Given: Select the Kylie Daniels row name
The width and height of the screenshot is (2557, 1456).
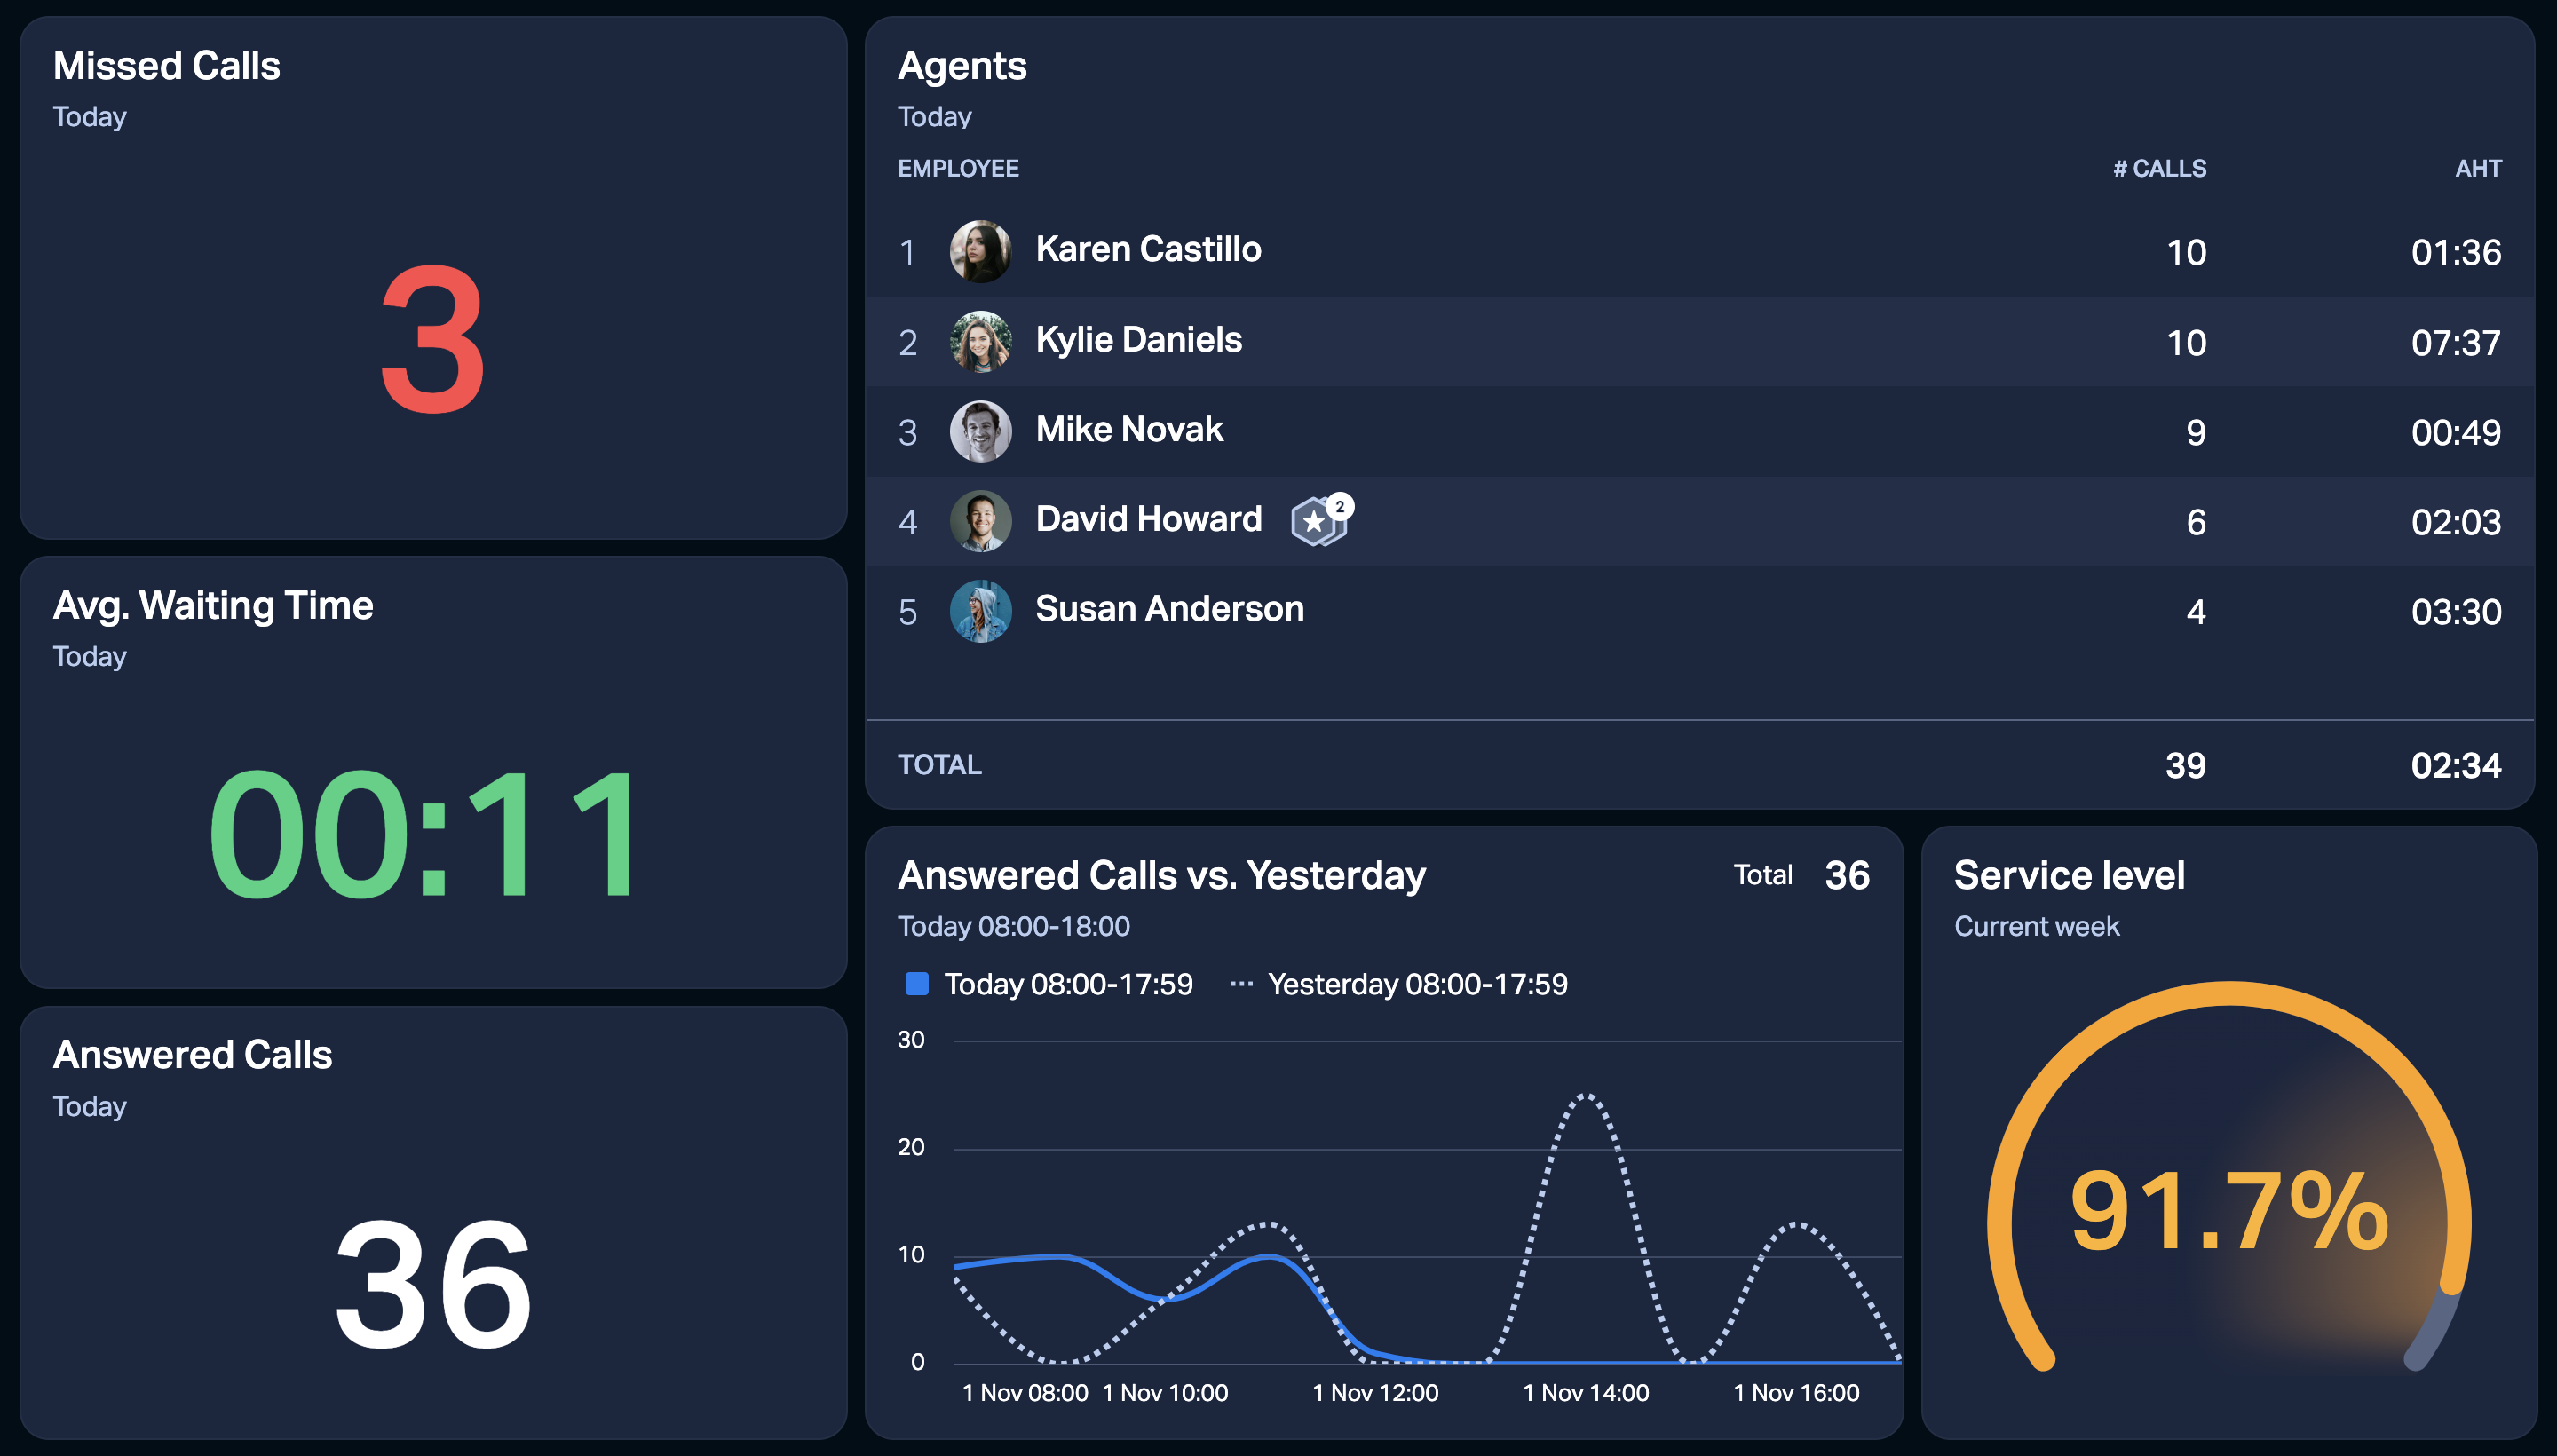Looking at the screenshot, I should pyautogui.click(x=1139, y=340).
